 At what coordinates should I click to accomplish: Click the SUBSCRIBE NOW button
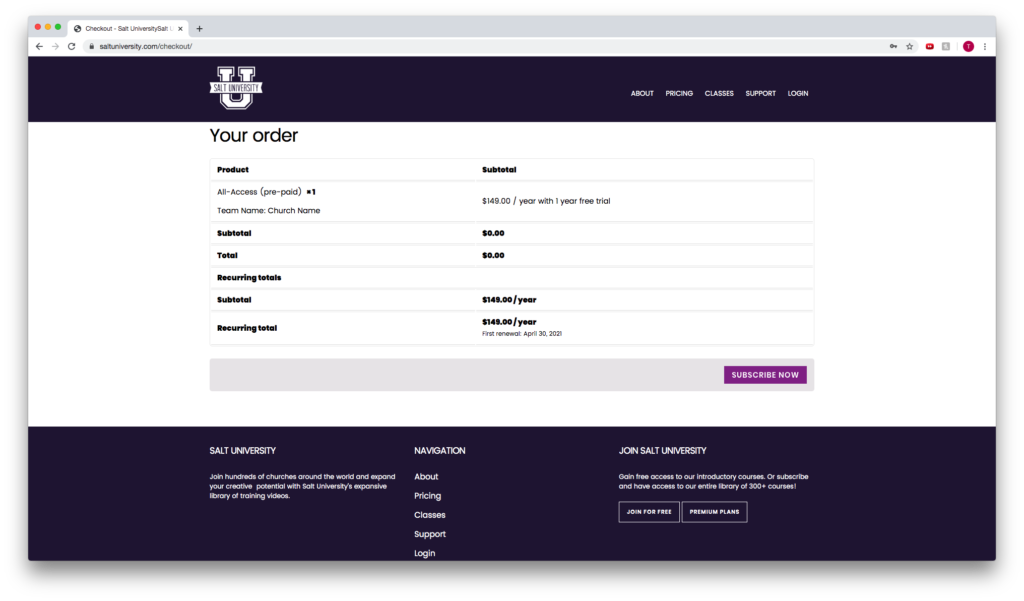tap(765, 375)
